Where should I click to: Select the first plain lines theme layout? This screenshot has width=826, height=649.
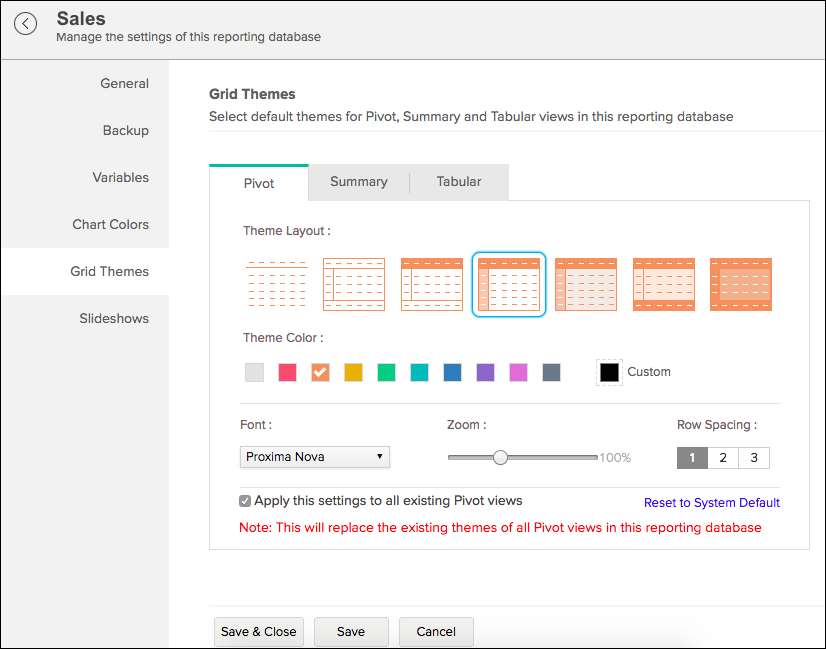[x=276, y=284]
